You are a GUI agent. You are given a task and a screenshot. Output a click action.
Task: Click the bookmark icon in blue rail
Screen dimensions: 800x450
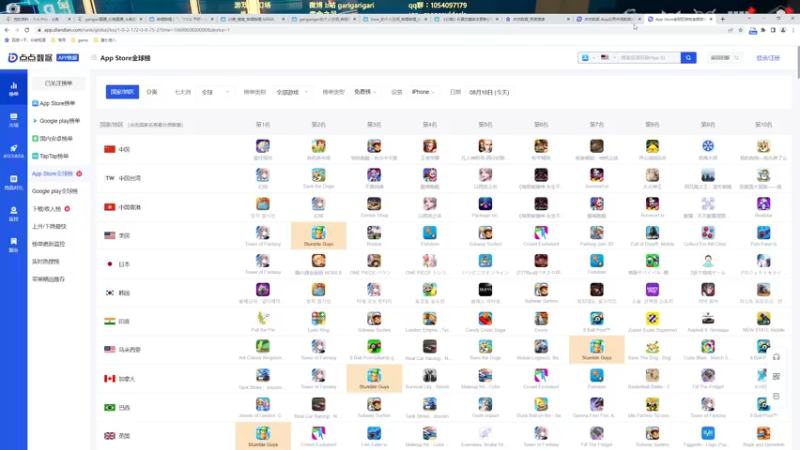tap(14, 244)
